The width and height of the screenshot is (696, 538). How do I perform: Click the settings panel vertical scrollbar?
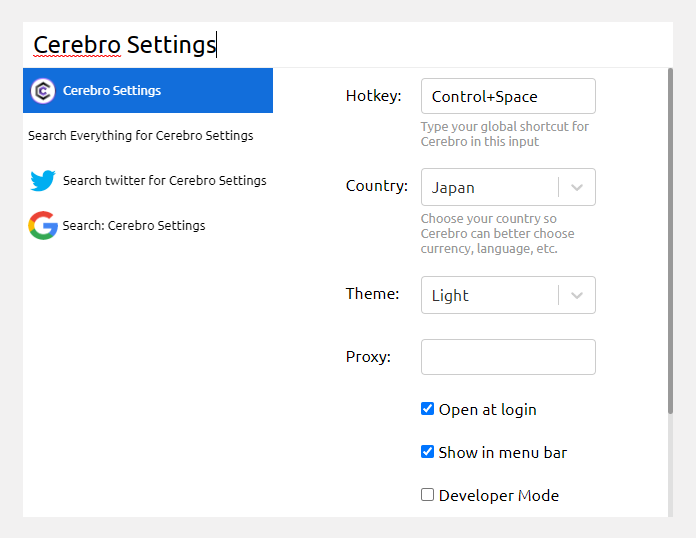pos(670,241)
